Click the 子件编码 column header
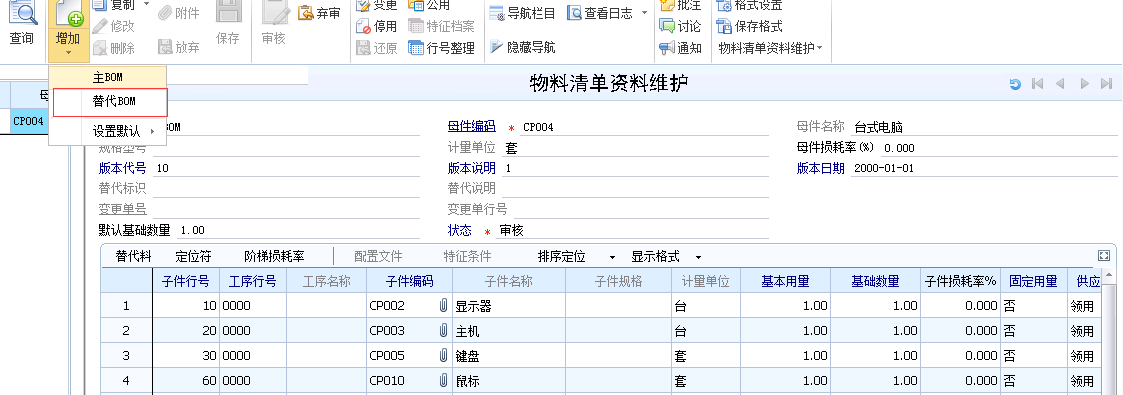The height and width of the screenshot is (395, 1123). coord(410,281)
